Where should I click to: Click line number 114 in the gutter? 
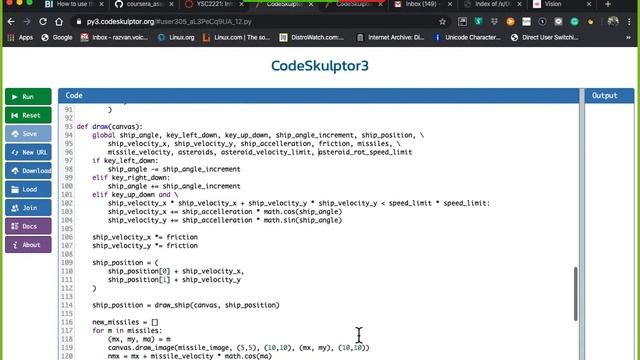click(x=67, y=305)
